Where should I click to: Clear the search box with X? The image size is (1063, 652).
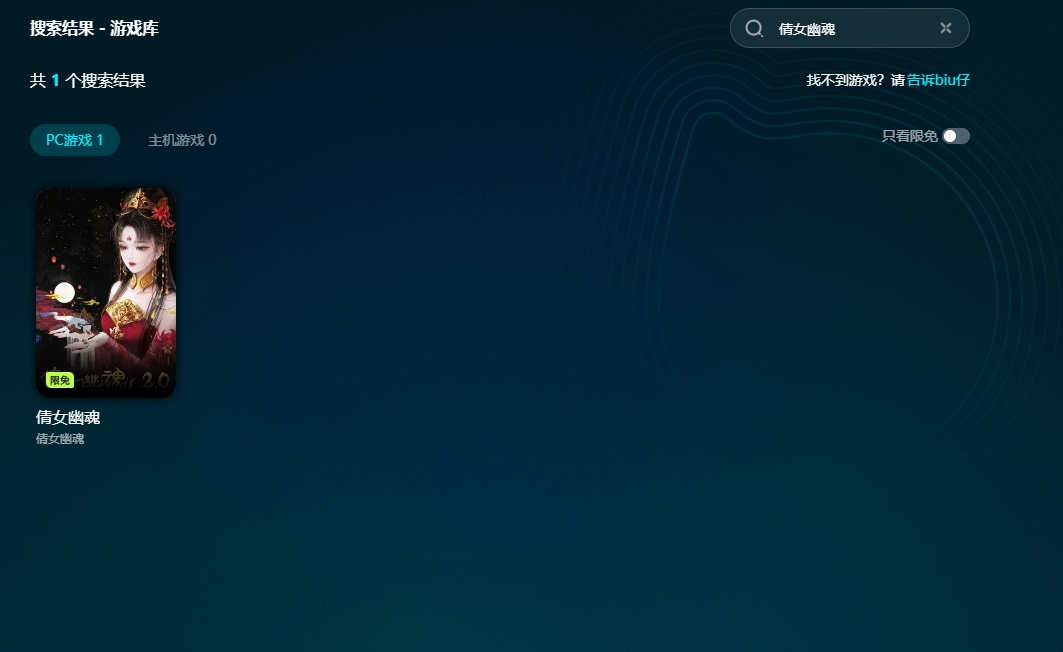(946, 28)
